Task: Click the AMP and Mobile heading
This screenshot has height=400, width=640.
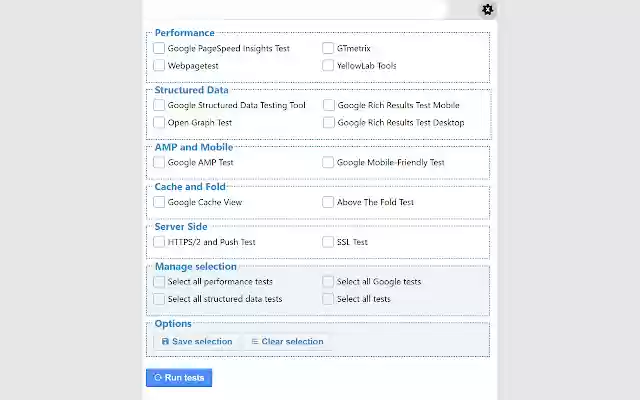Action: [x=194, y=147]
